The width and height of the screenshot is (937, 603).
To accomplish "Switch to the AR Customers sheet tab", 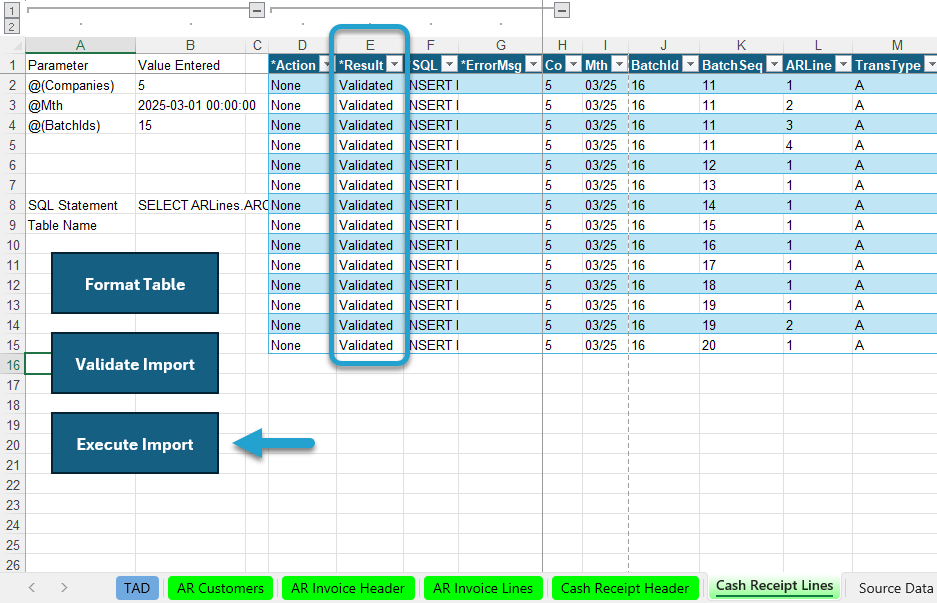I will click(x=221, y=588).
